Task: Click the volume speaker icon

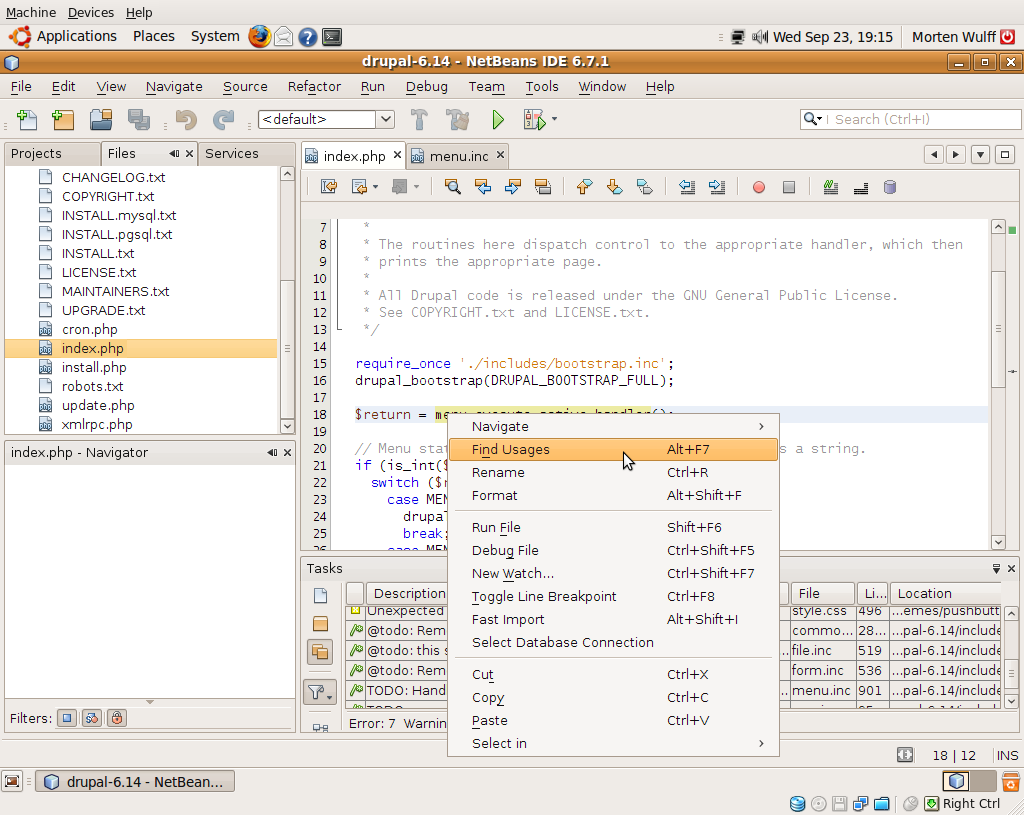Action: click(759, 37)
